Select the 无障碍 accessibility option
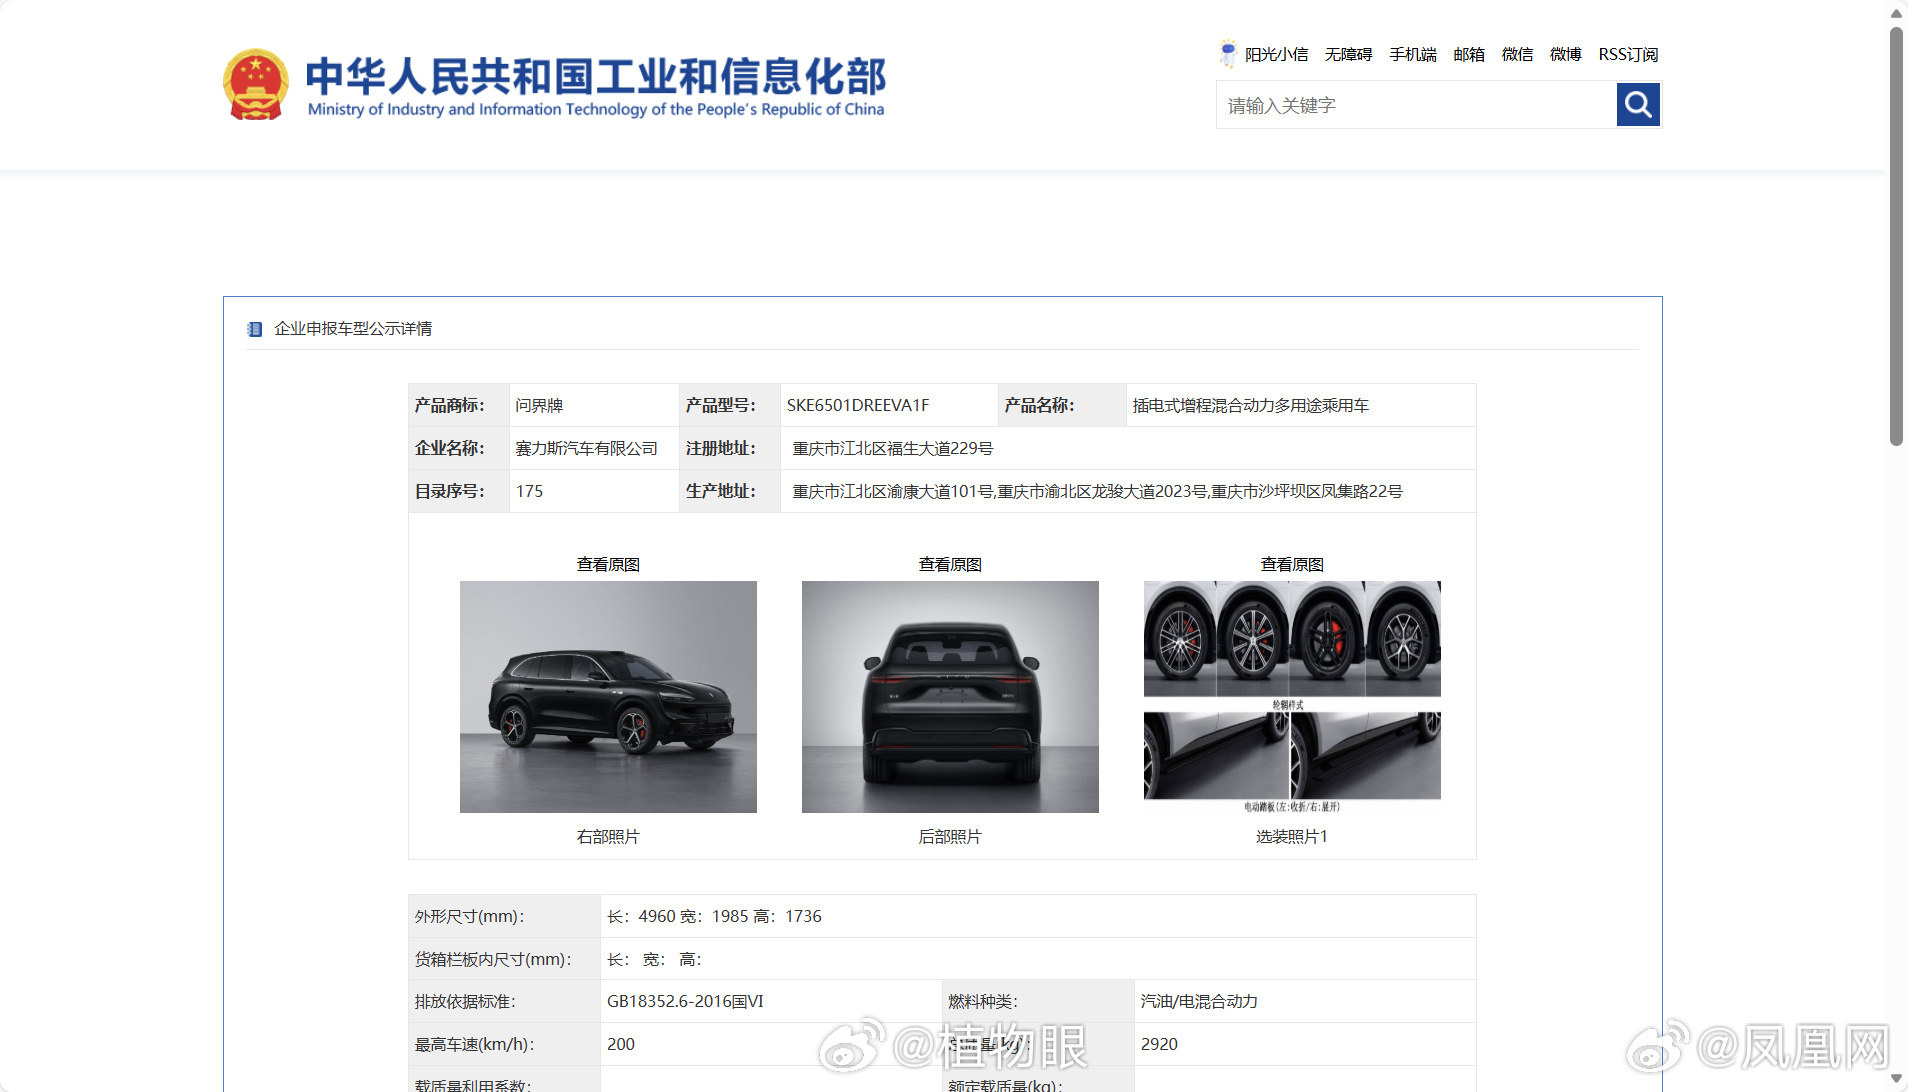This screenshot has height=1092, width=1908. [1348, 54]
